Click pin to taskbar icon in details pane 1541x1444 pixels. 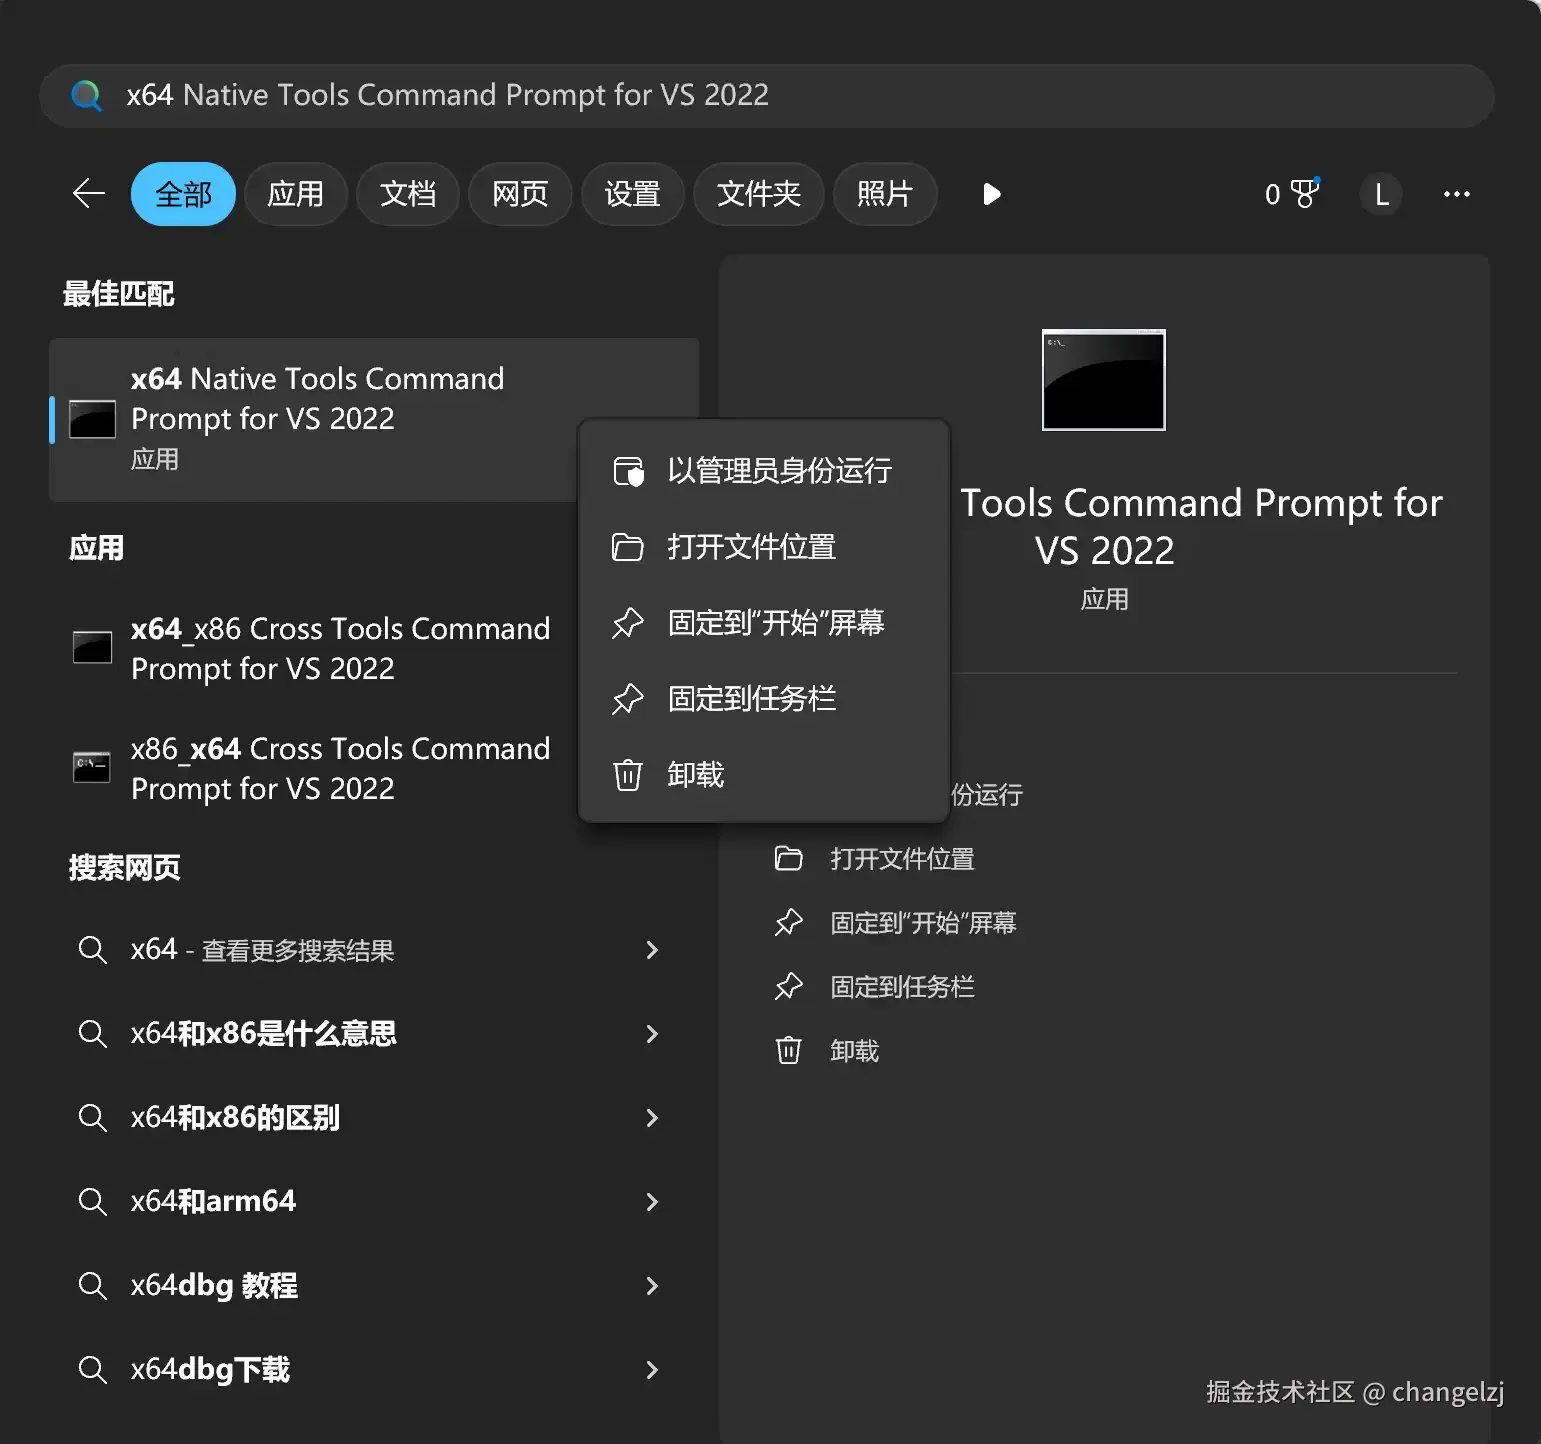pyautogui.click(x=789, y=987)
